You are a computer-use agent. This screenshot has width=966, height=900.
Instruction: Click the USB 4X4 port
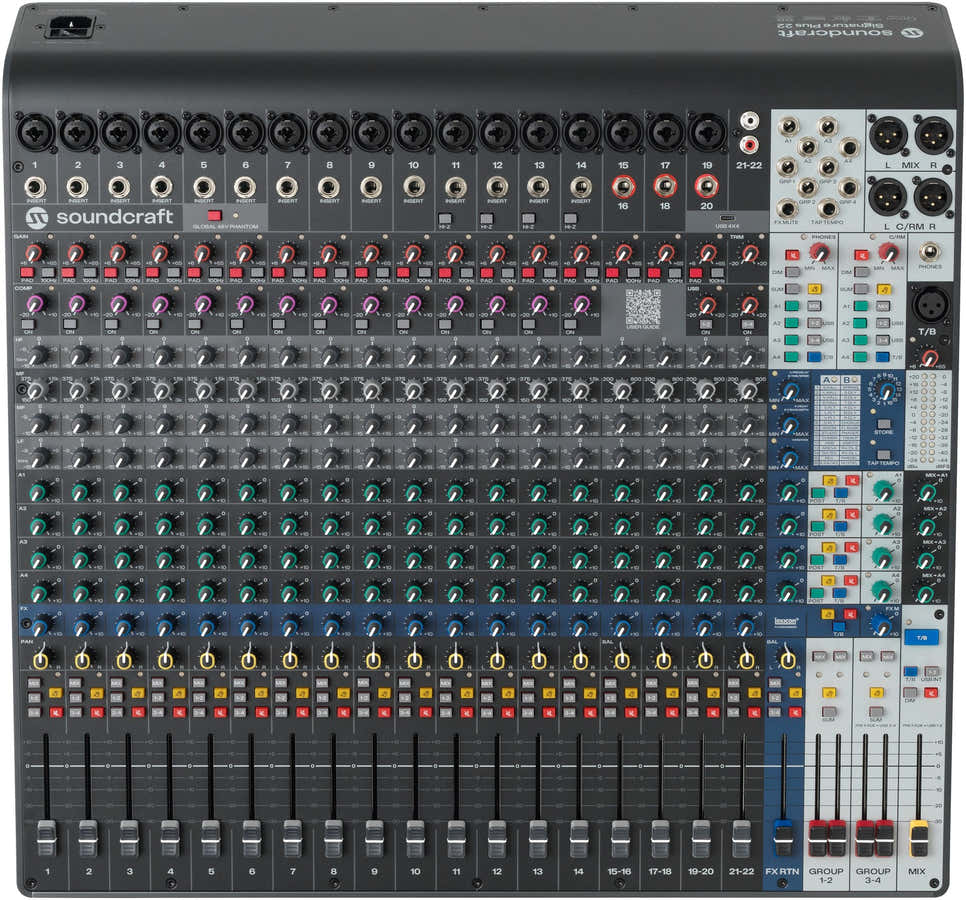pos(728,218)
